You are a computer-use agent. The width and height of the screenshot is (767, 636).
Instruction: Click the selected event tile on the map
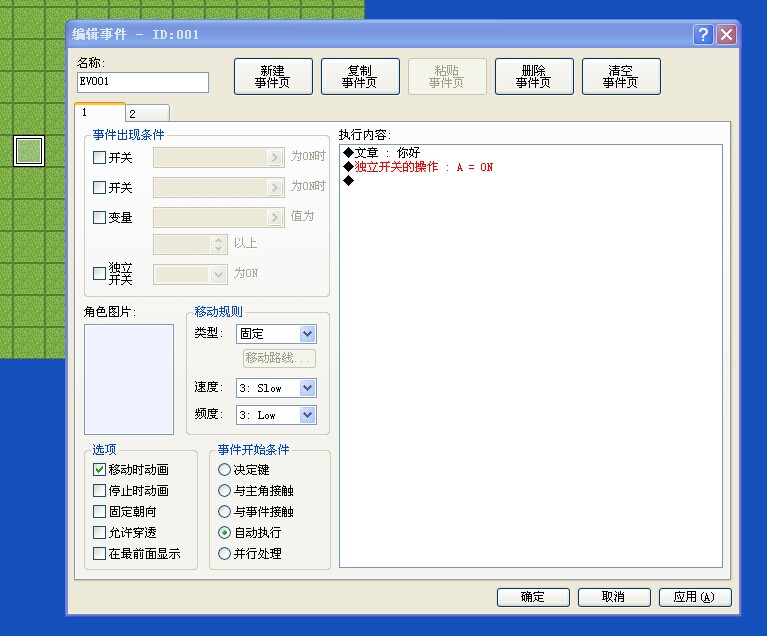[29, 151]
